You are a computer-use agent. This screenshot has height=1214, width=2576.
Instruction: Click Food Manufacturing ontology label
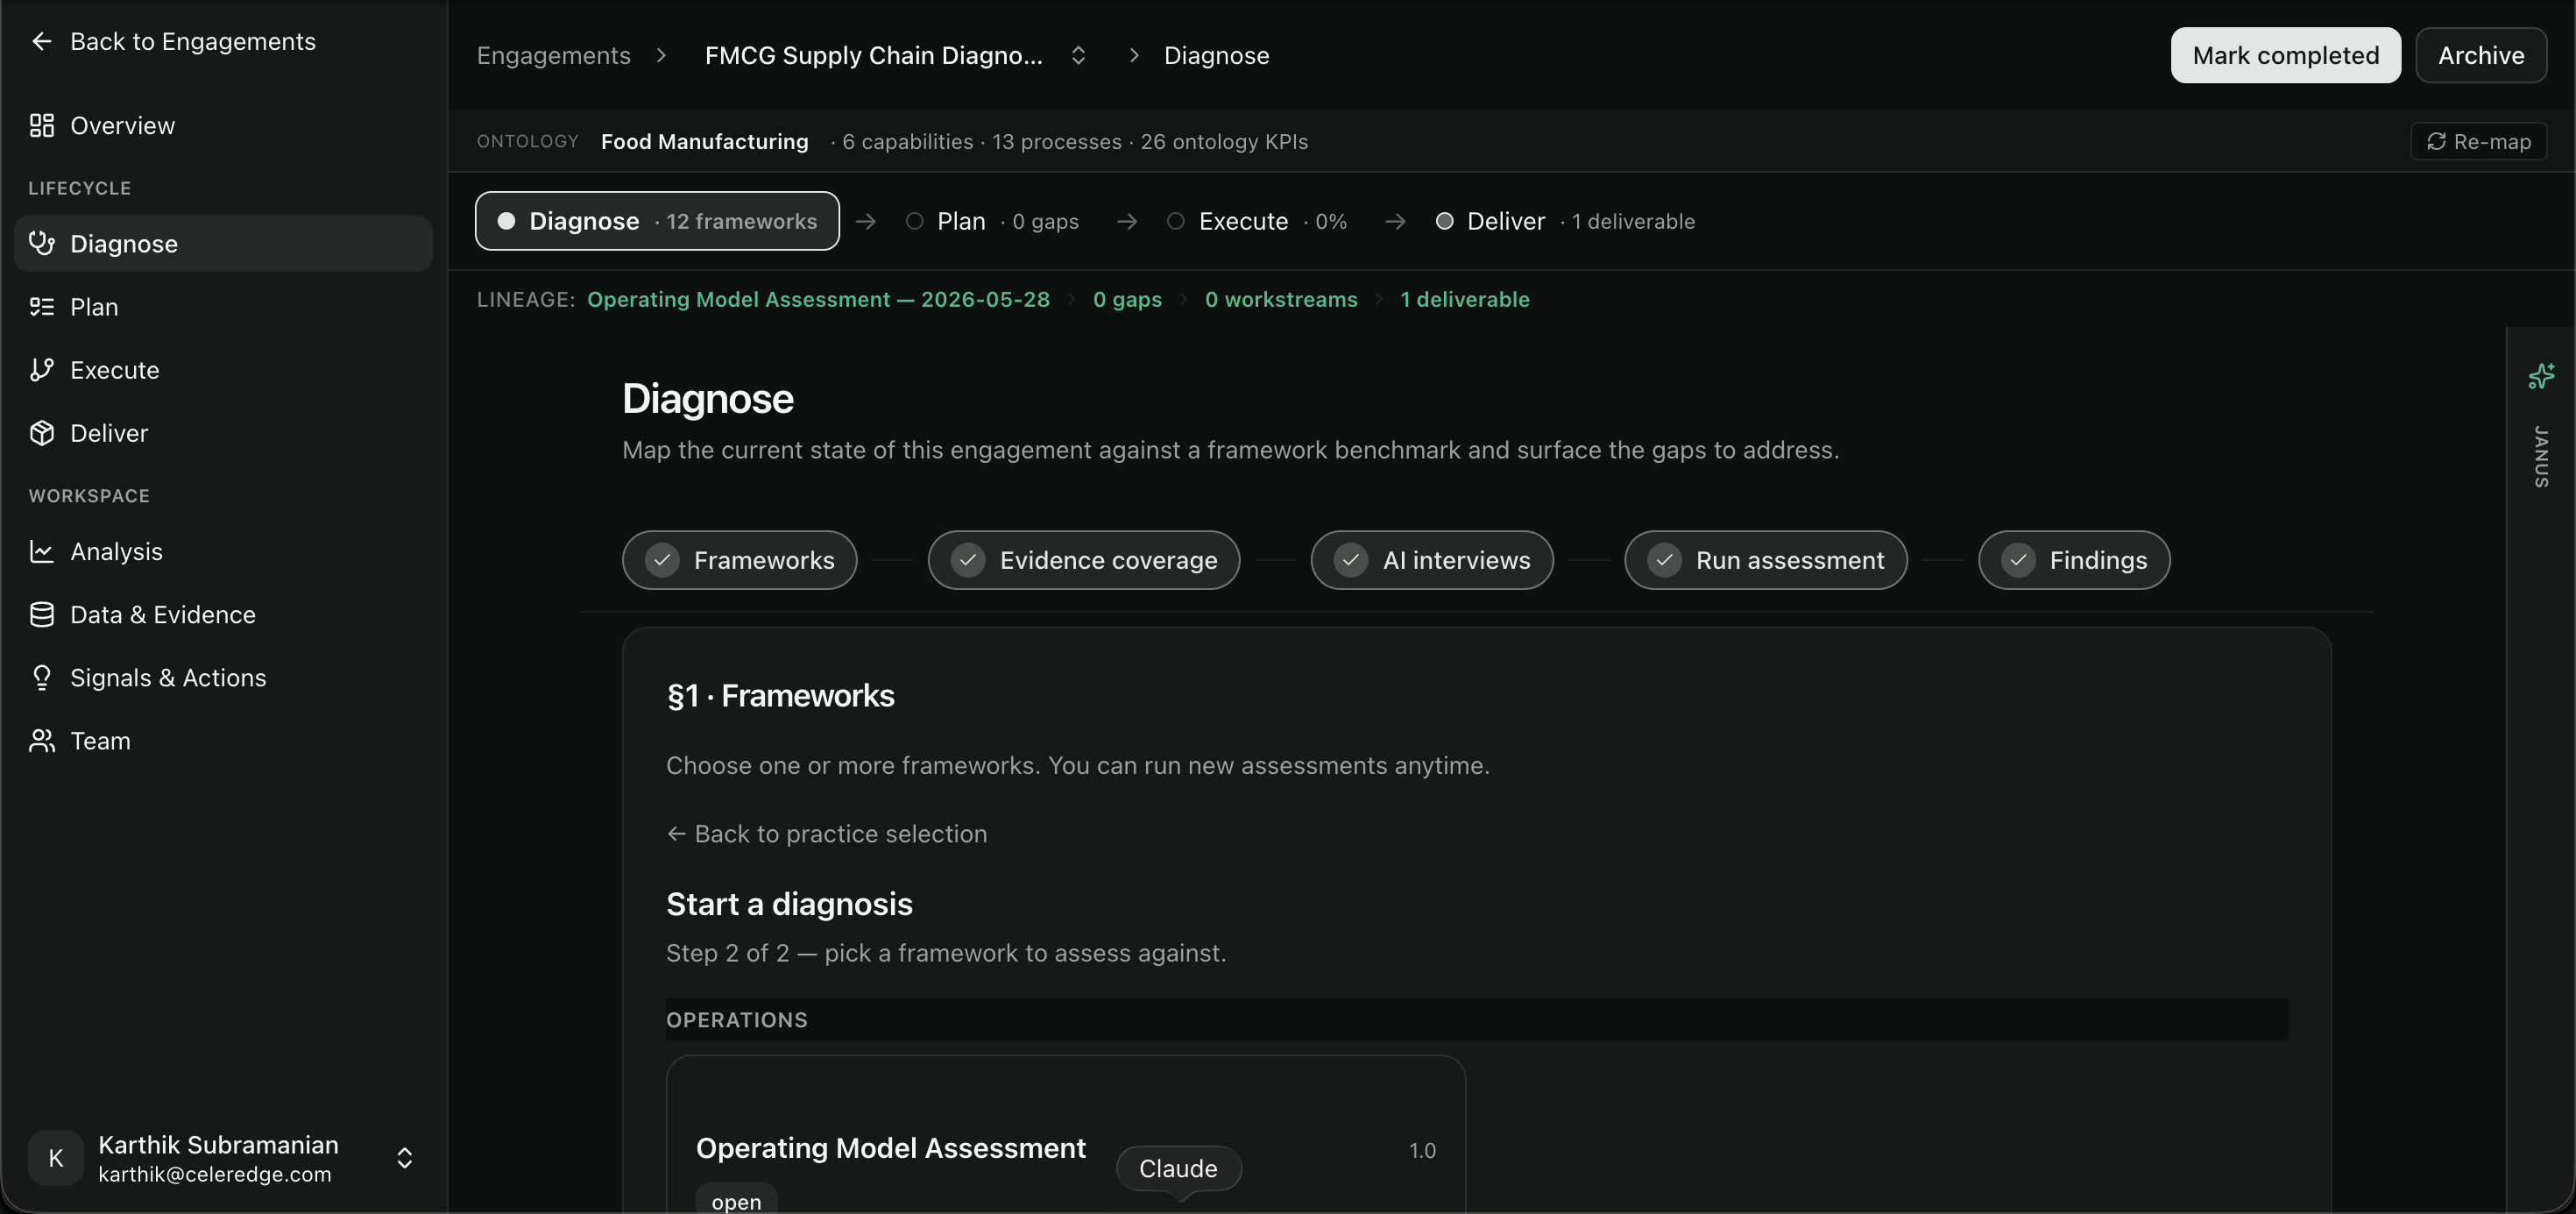click(x=704, y=141)
